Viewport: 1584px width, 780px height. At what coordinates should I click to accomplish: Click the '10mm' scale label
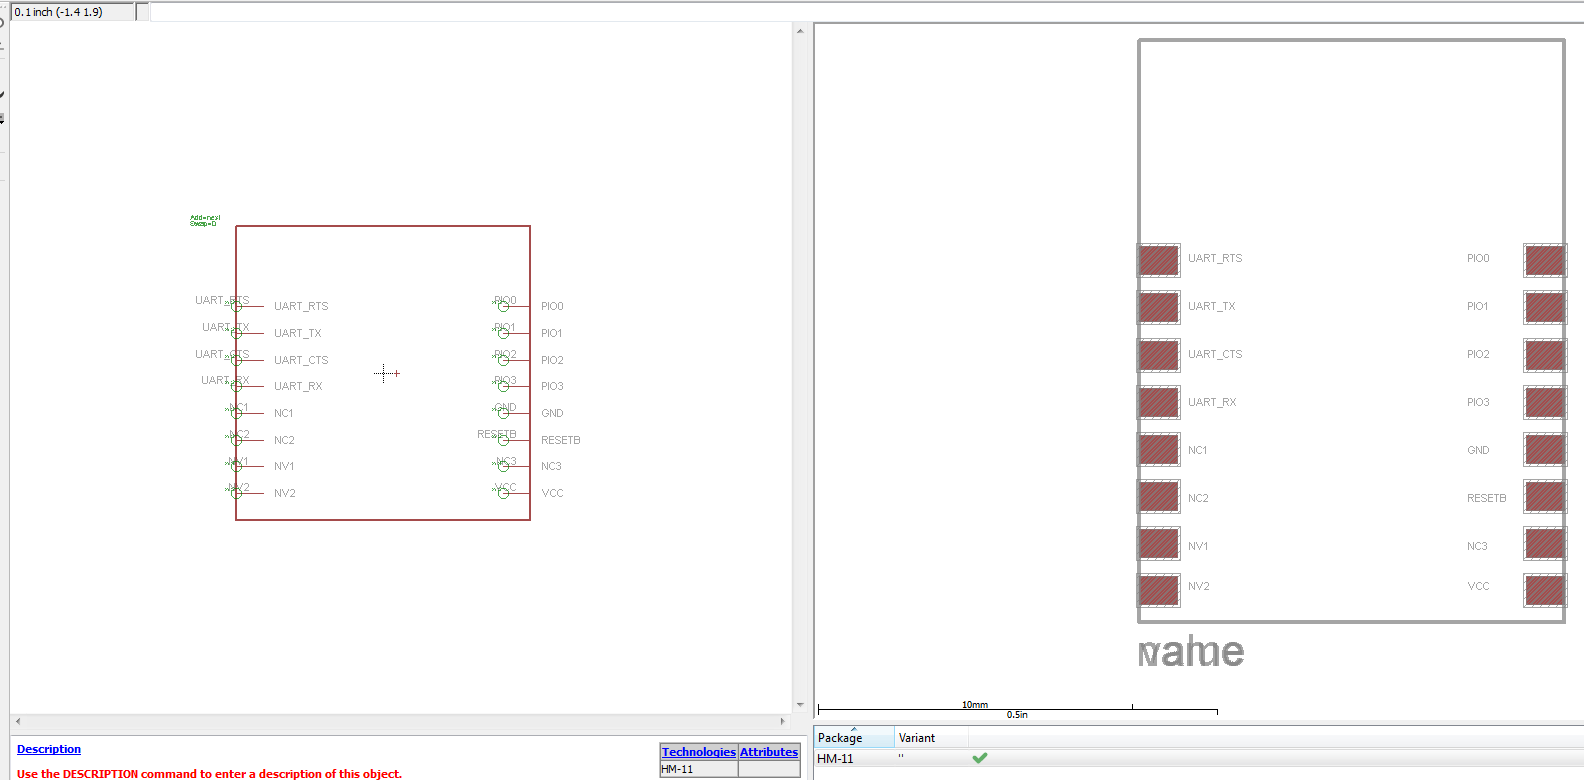coord(975,704)
